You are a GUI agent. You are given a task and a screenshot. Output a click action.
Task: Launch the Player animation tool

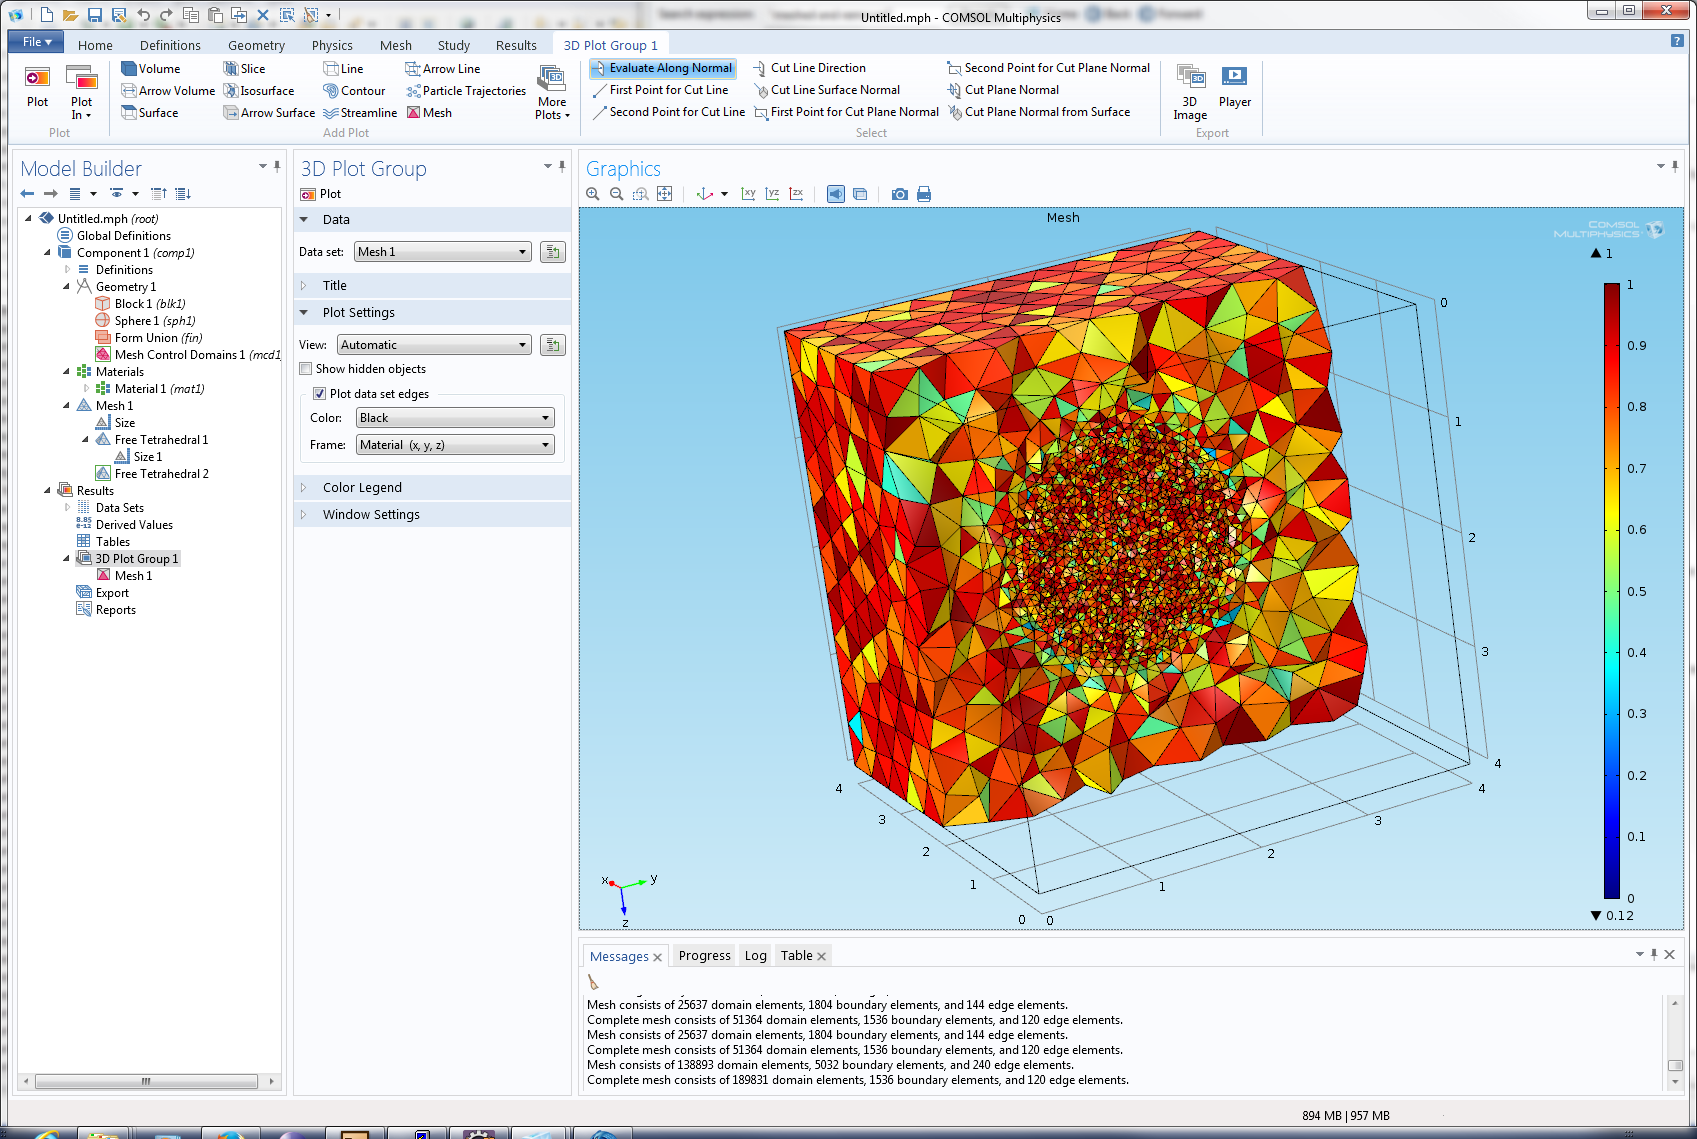click(x=1234, y=88)
